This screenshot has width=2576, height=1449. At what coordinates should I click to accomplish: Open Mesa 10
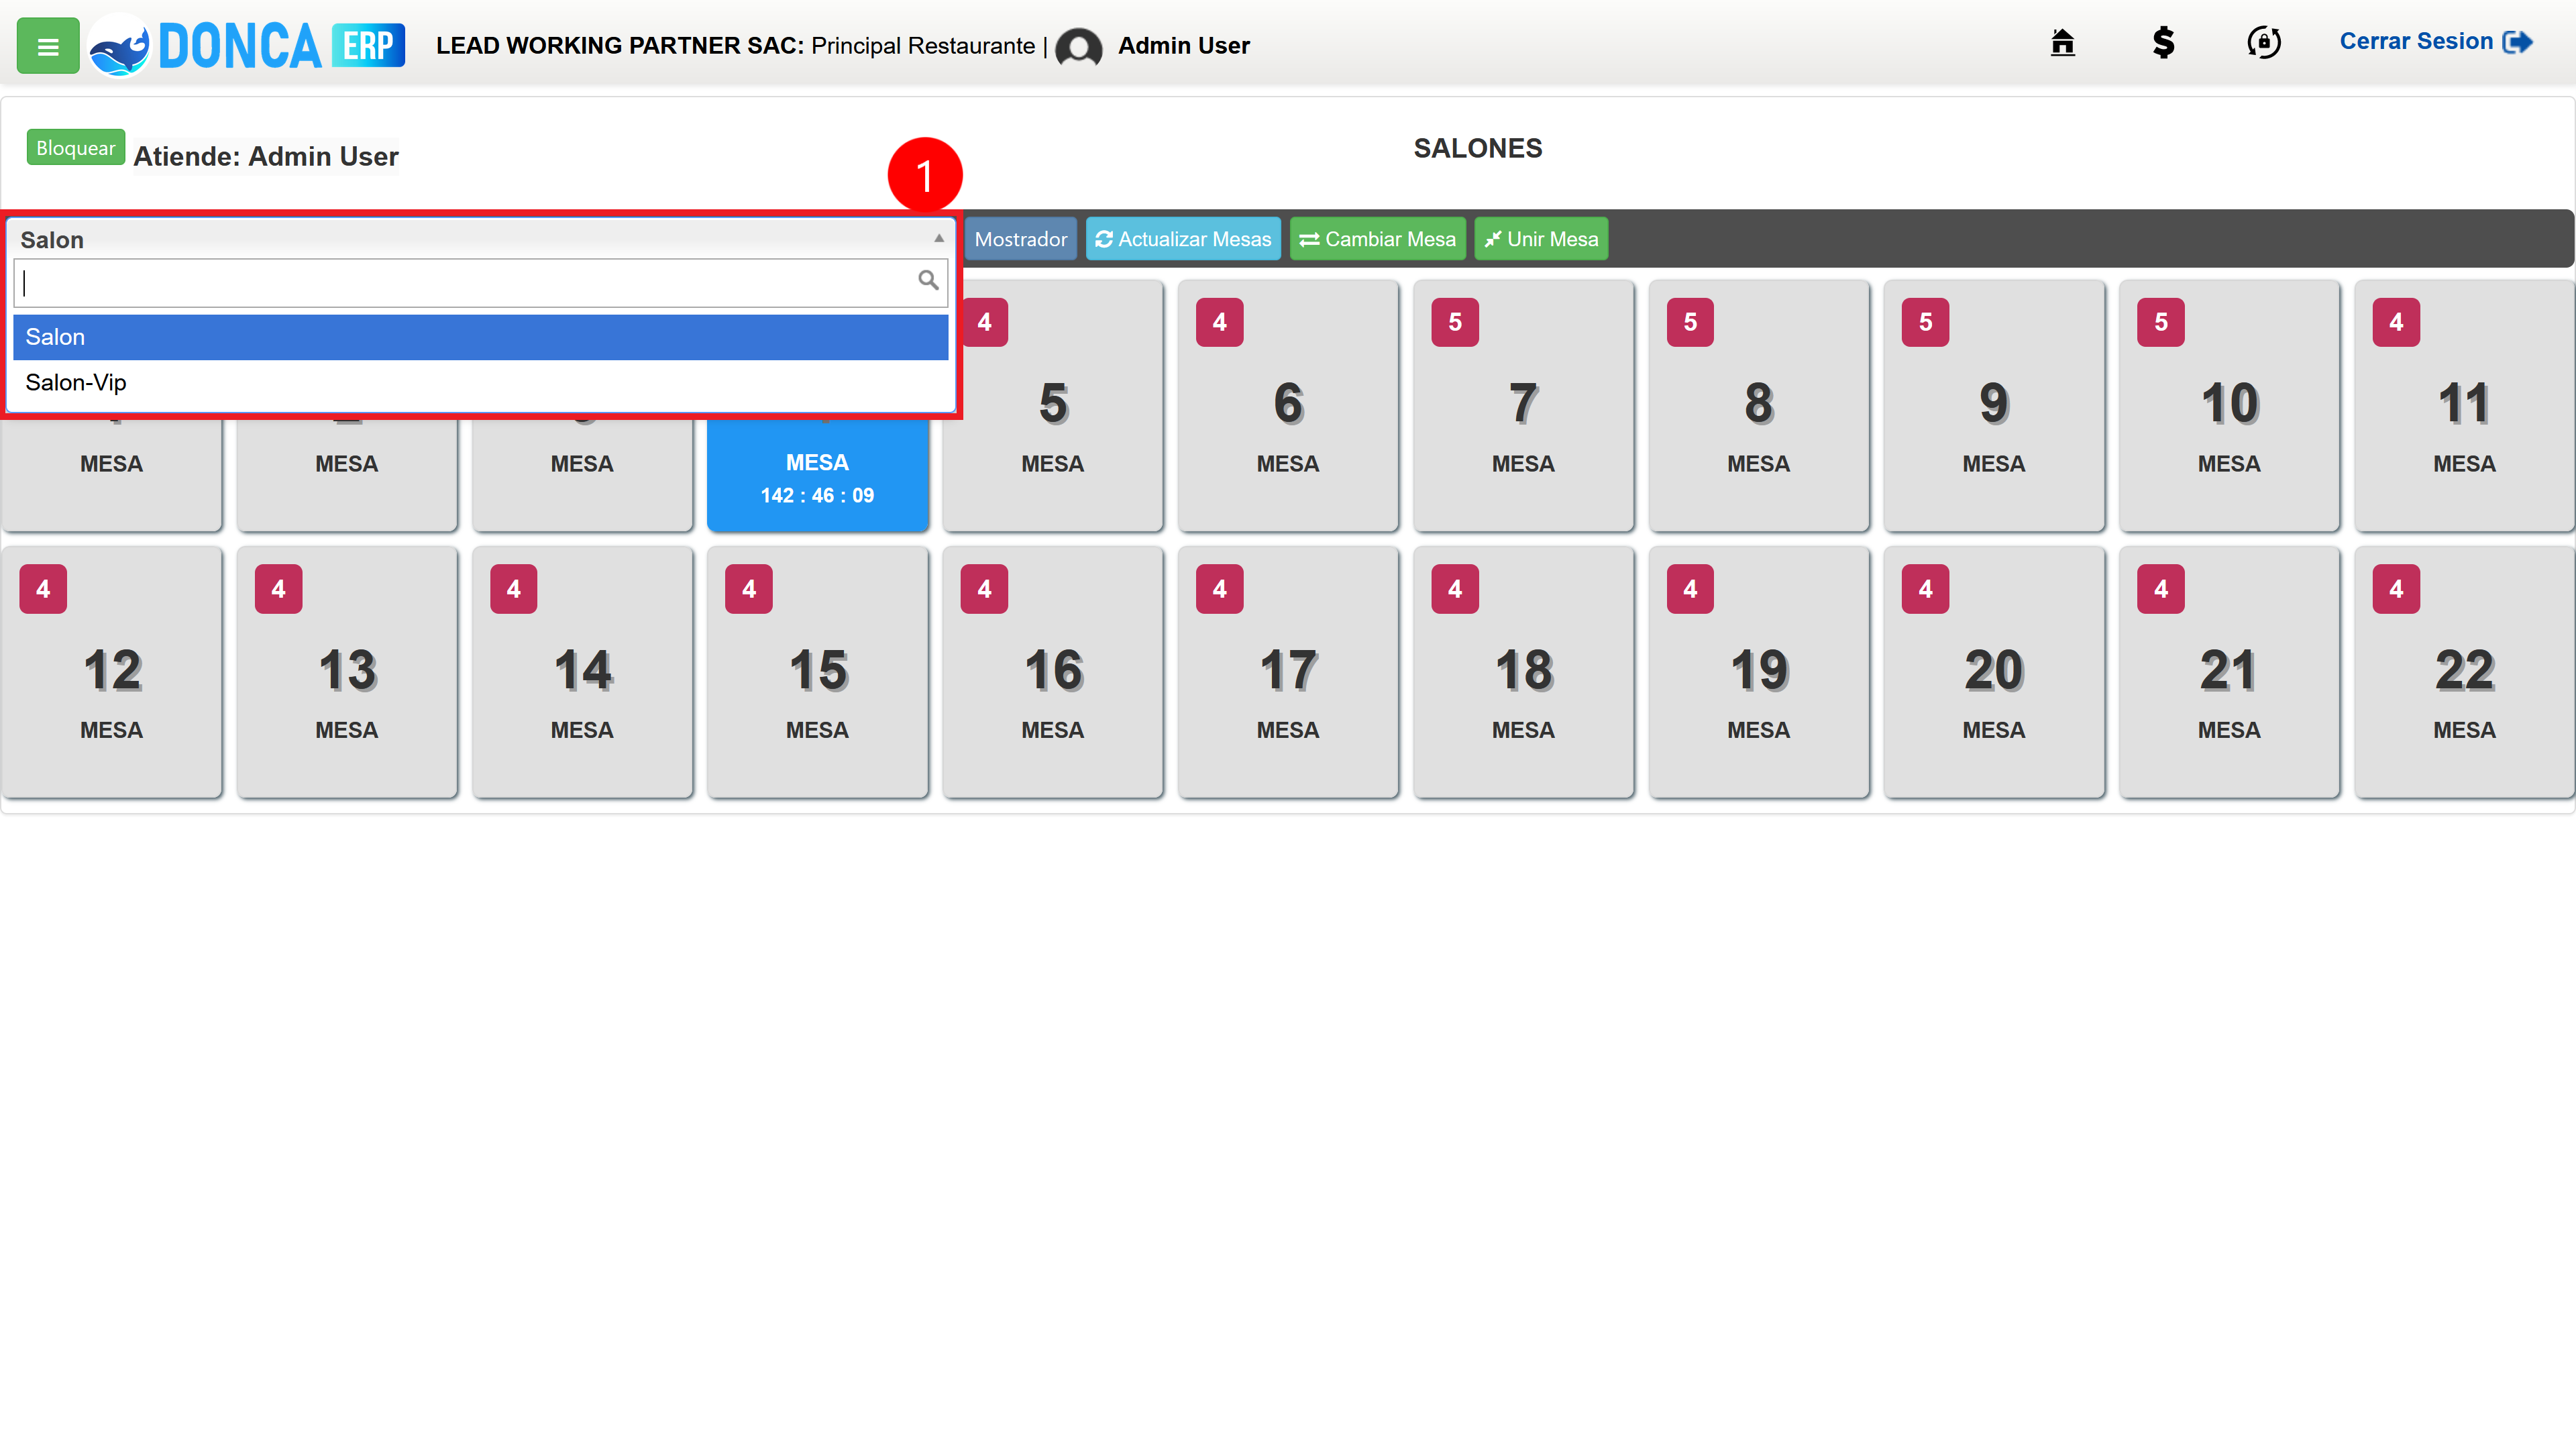pyautogui.click(x=2229, y=405)
